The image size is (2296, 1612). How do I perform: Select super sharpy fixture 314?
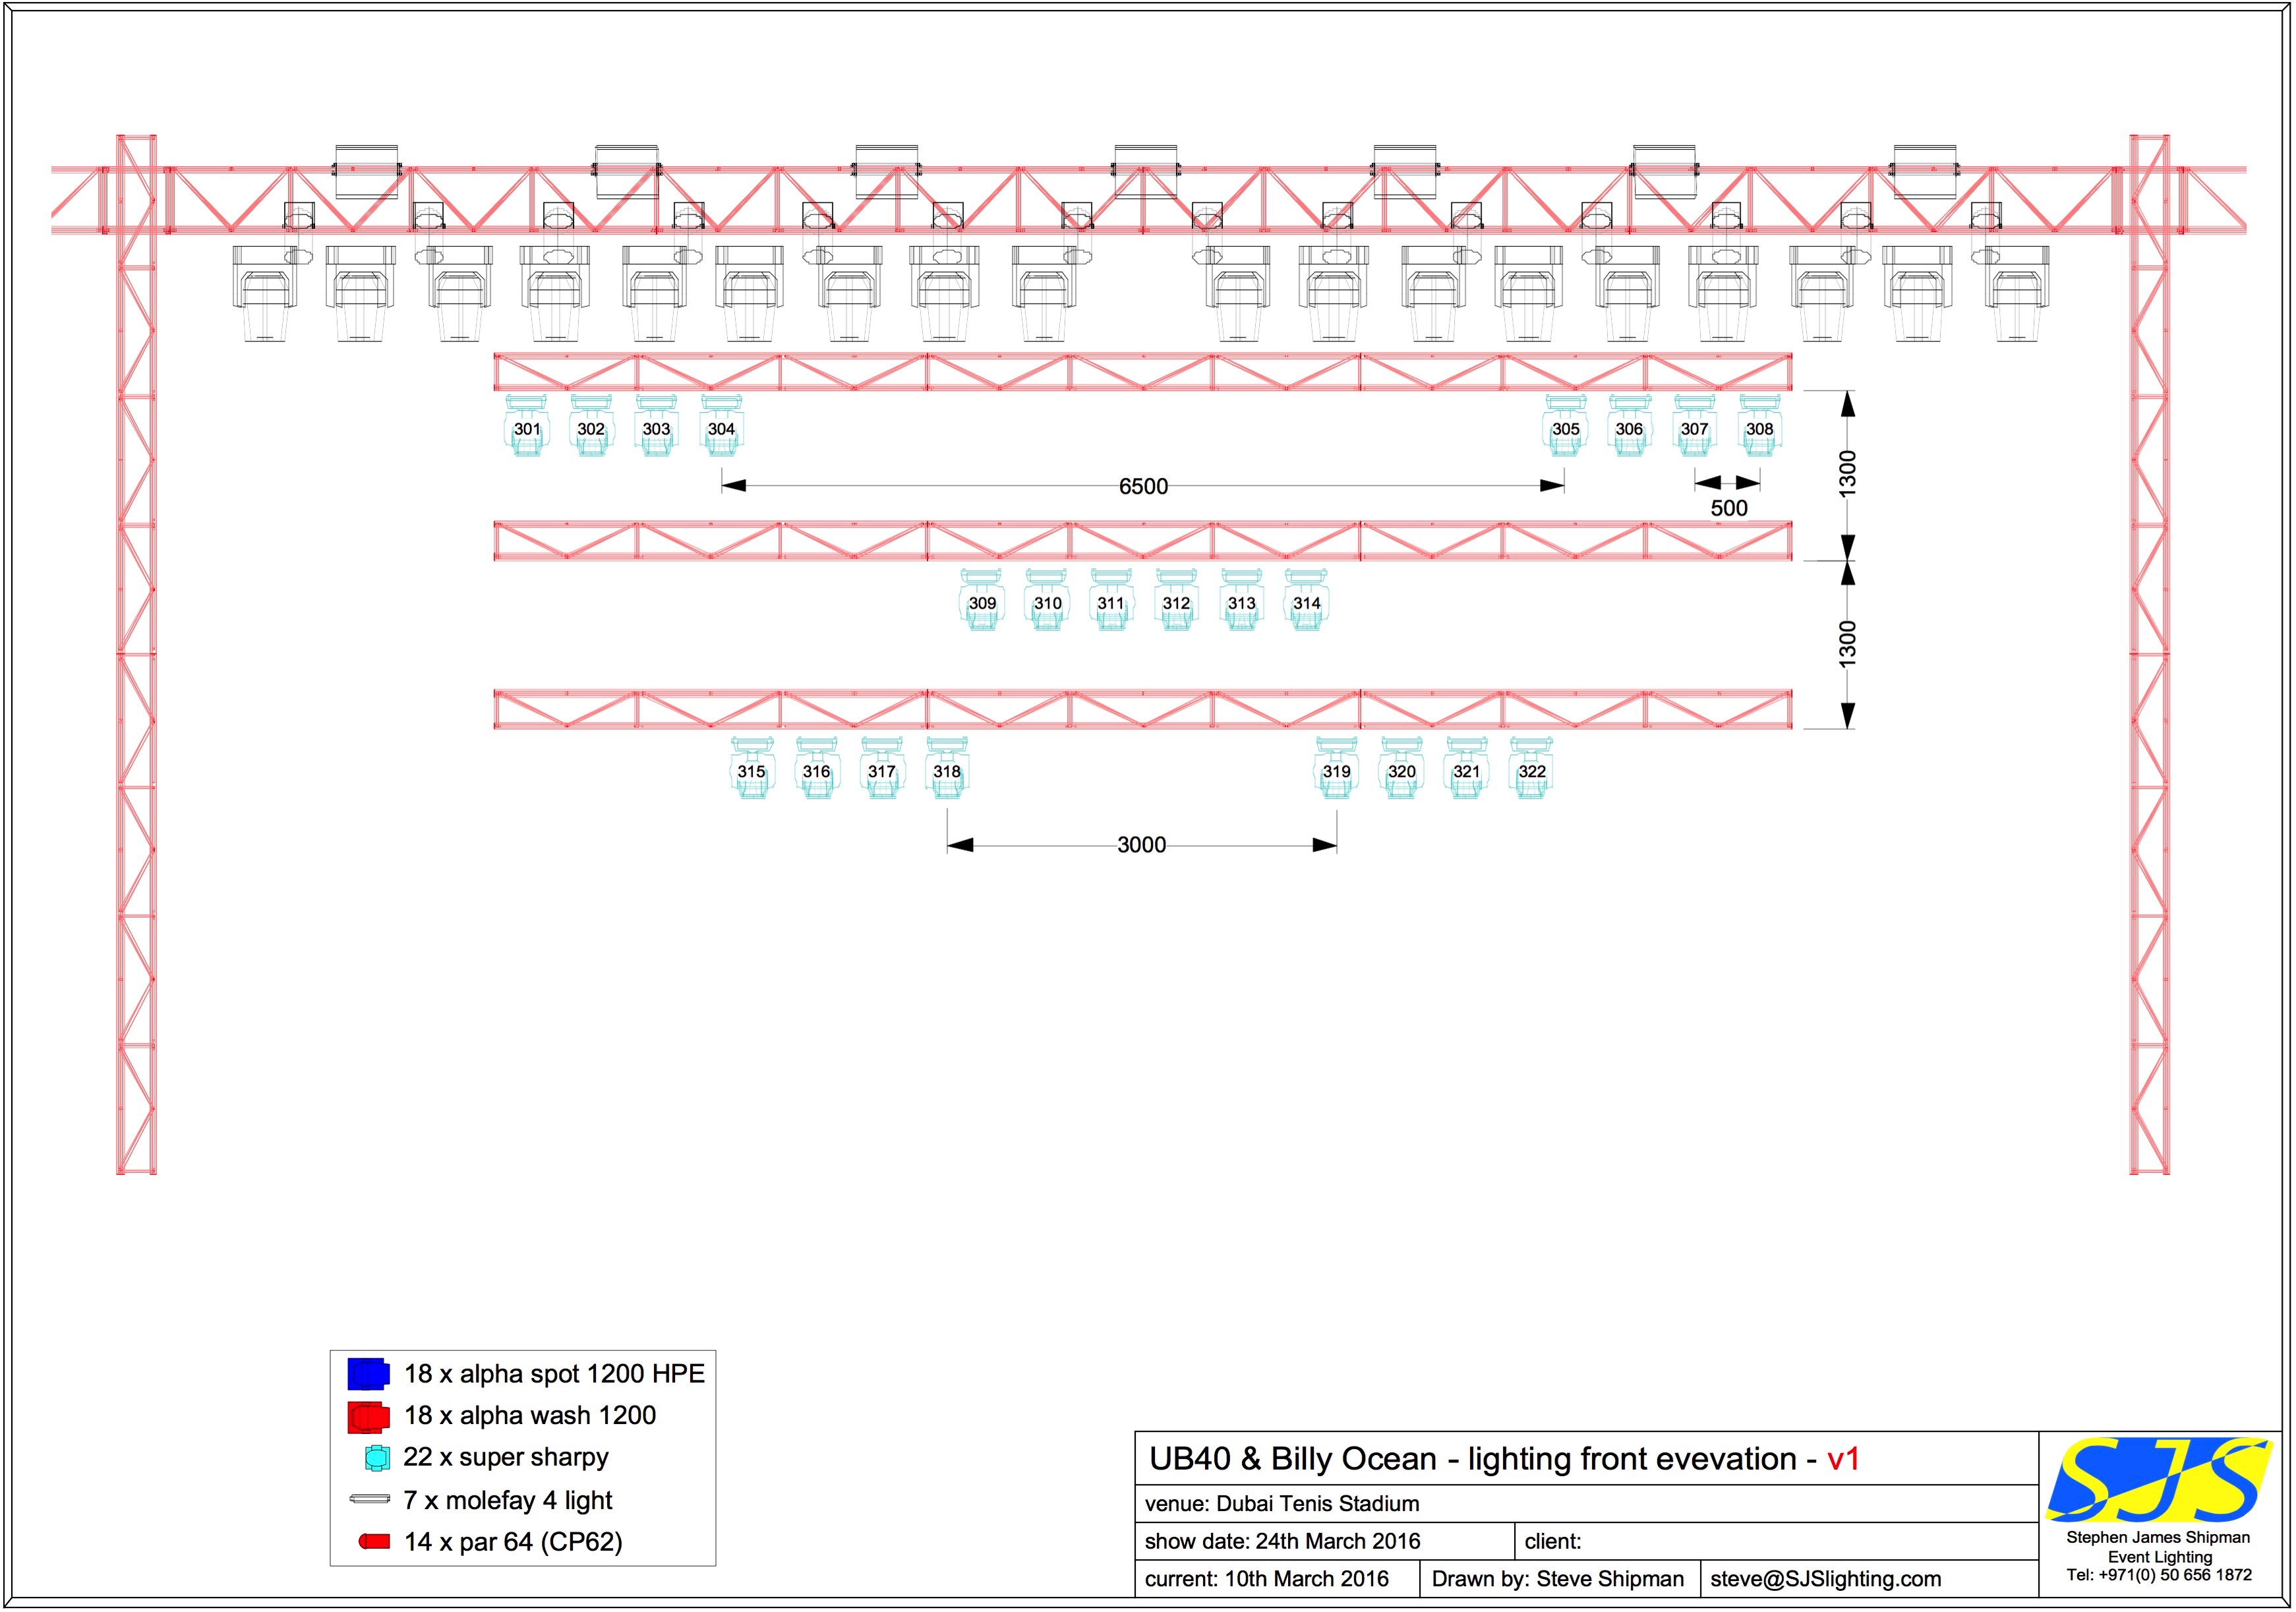(x=1306, y=601)
